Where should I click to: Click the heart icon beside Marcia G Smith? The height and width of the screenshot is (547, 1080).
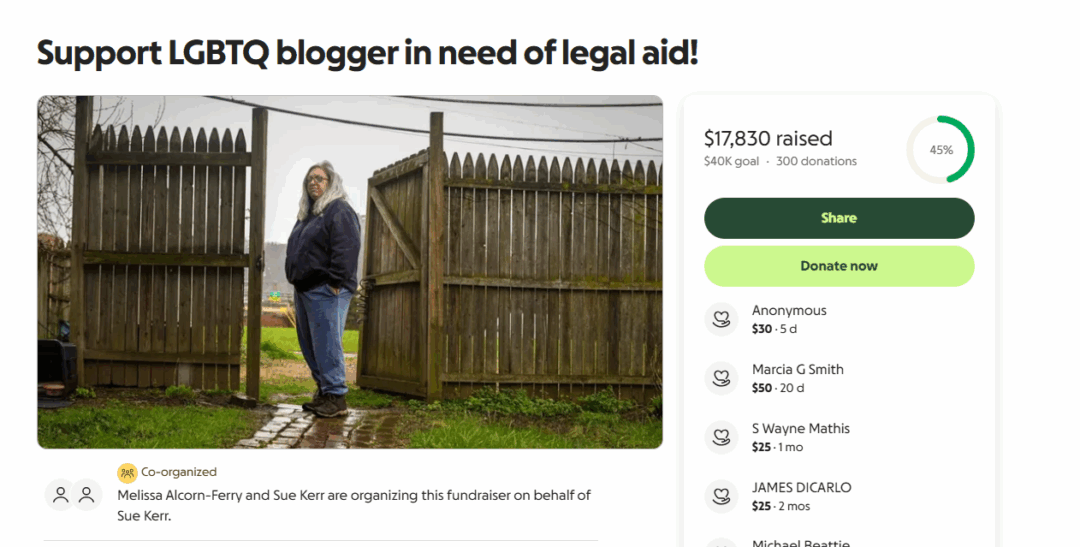tap(721, 378)
